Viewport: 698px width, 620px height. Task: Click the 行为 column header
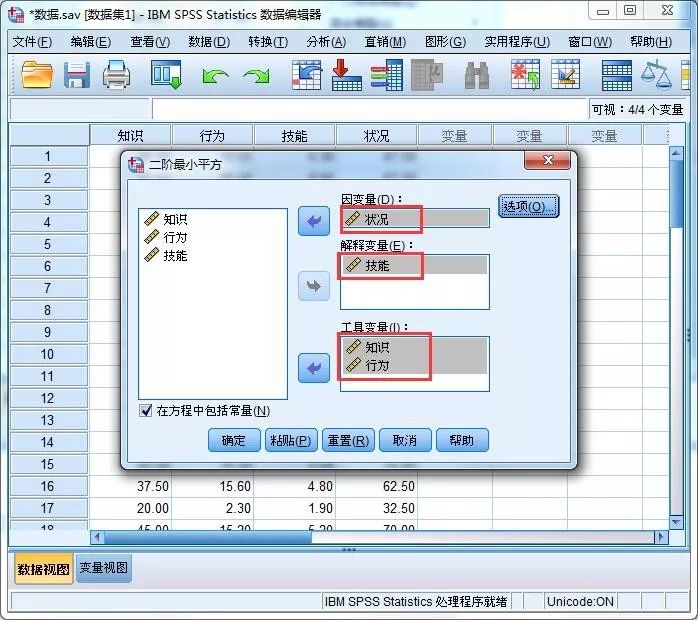pos(212,135)
